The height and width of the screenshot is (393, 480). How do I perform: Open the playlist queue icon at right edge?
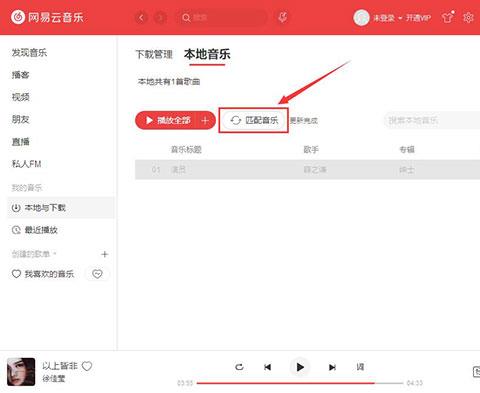tap(477, 372)
